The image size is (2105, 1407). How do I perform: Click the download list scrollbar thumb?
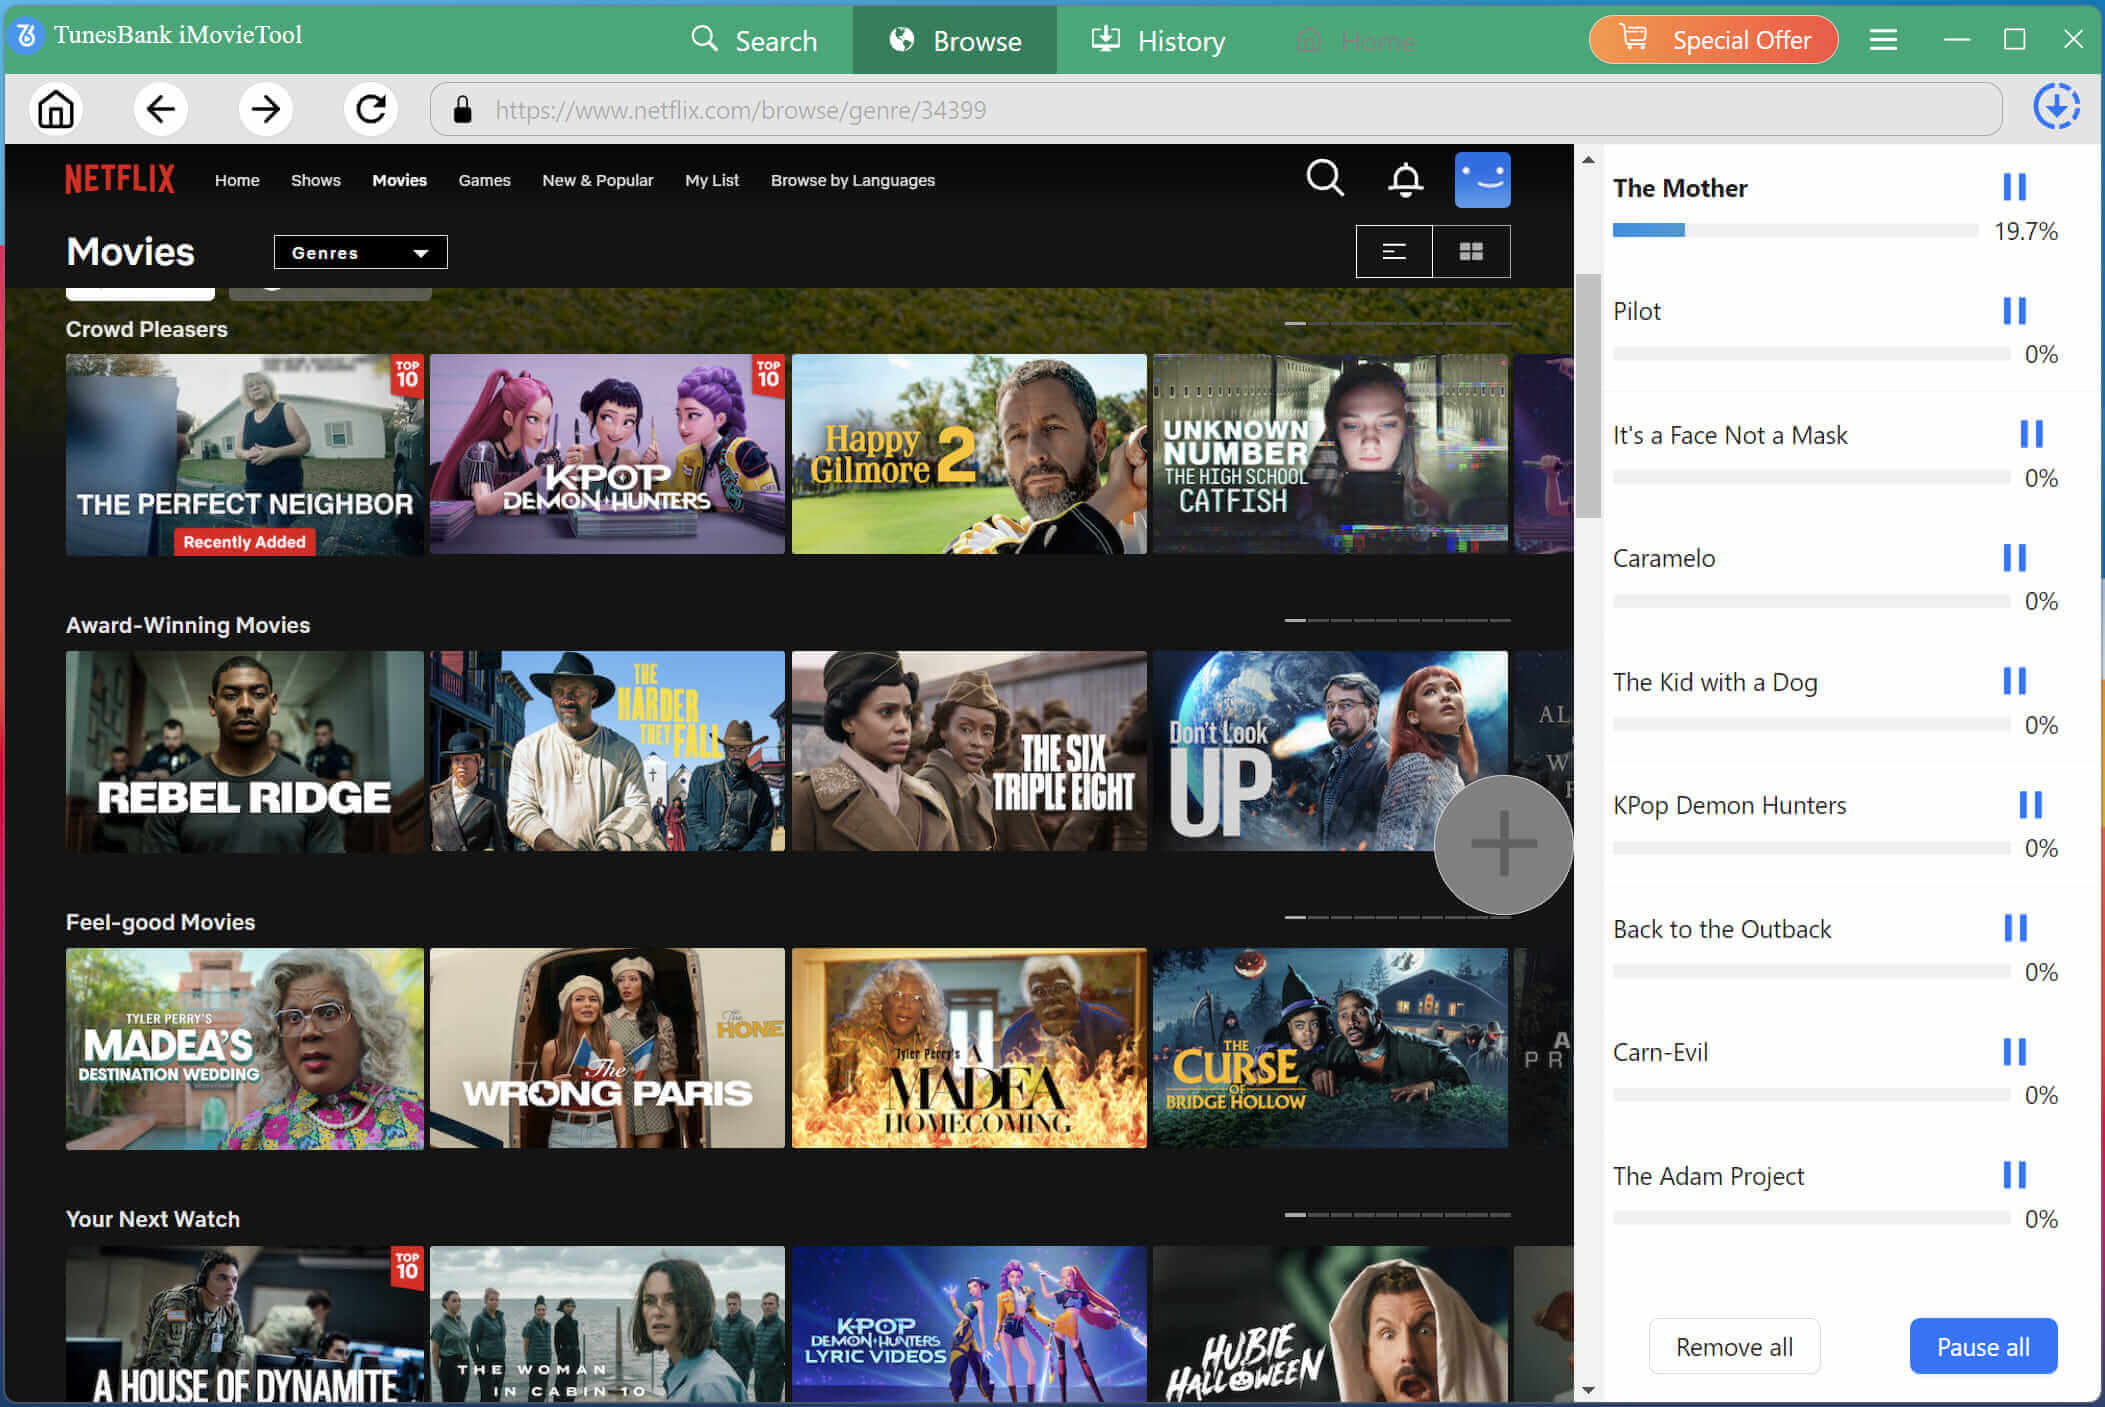click(1588, 395)
